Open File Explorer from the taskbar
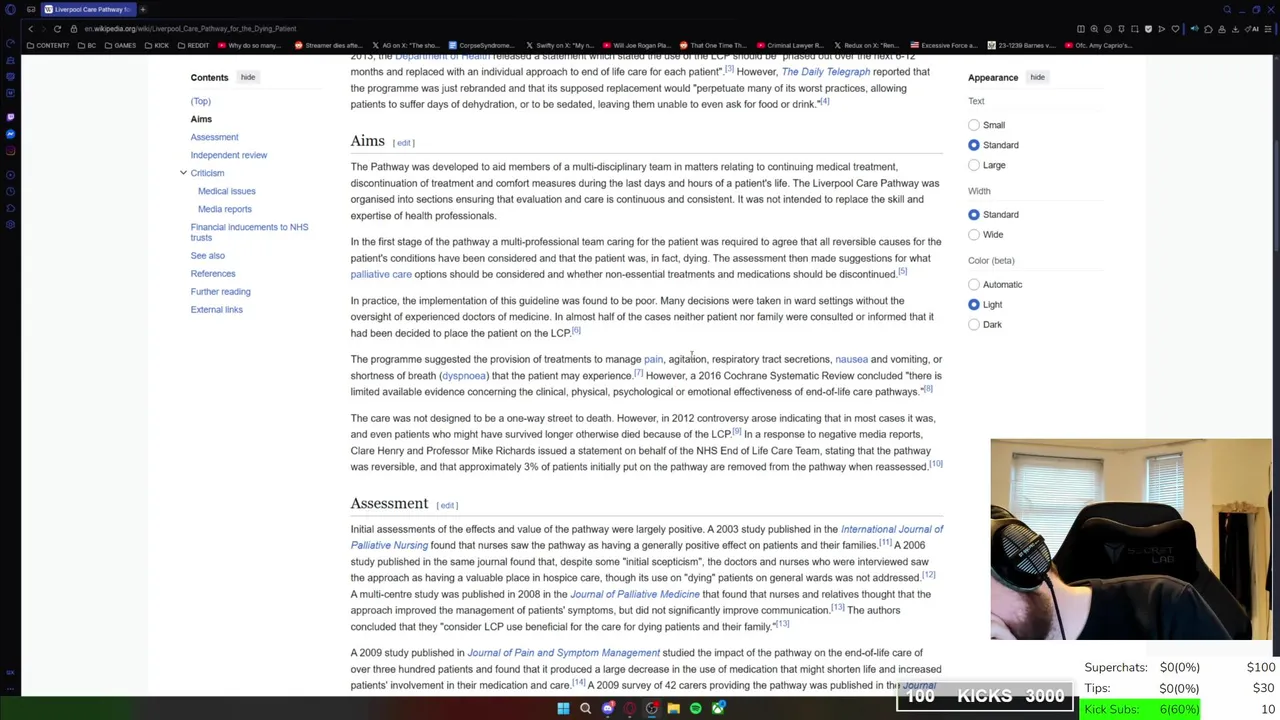1280x720 pixels. coord(674,709)
